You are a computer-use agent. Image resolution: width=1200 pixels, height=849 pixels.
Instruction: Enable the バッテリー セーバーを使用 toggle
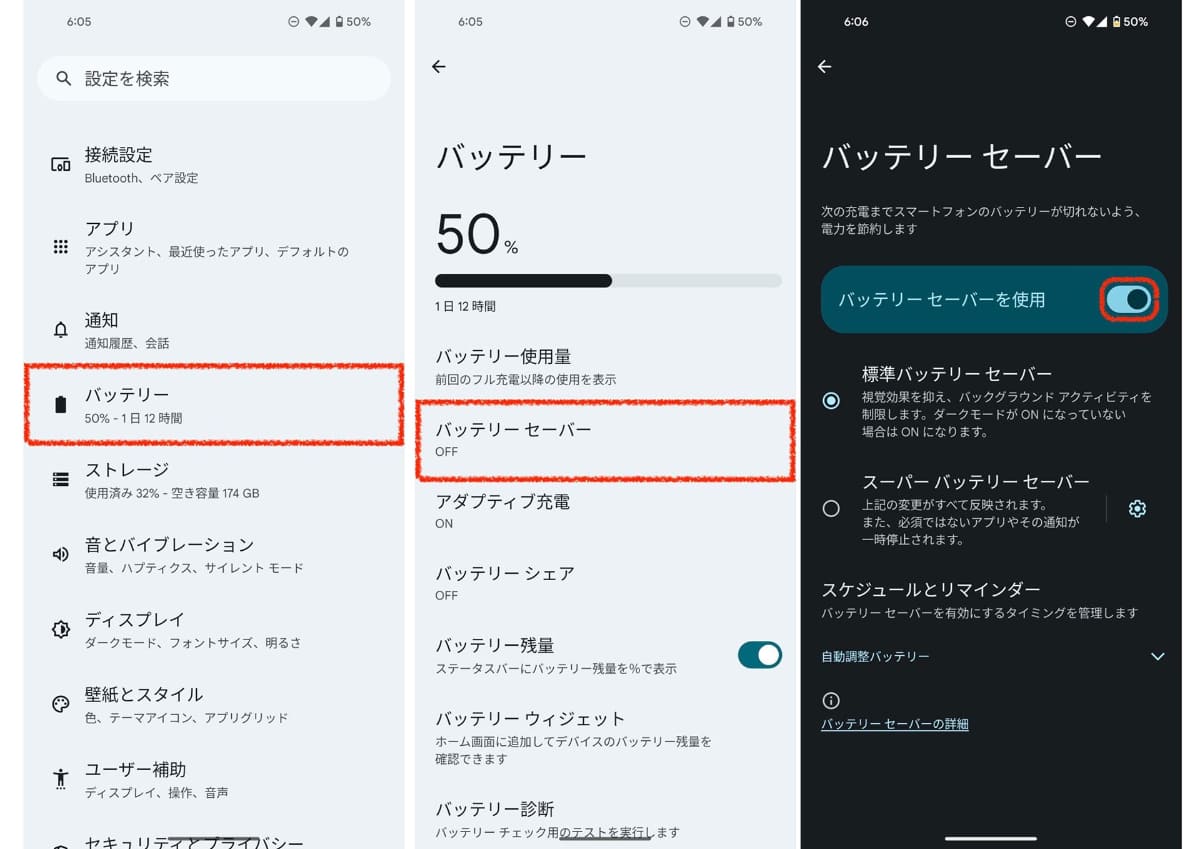(1128, 298)
